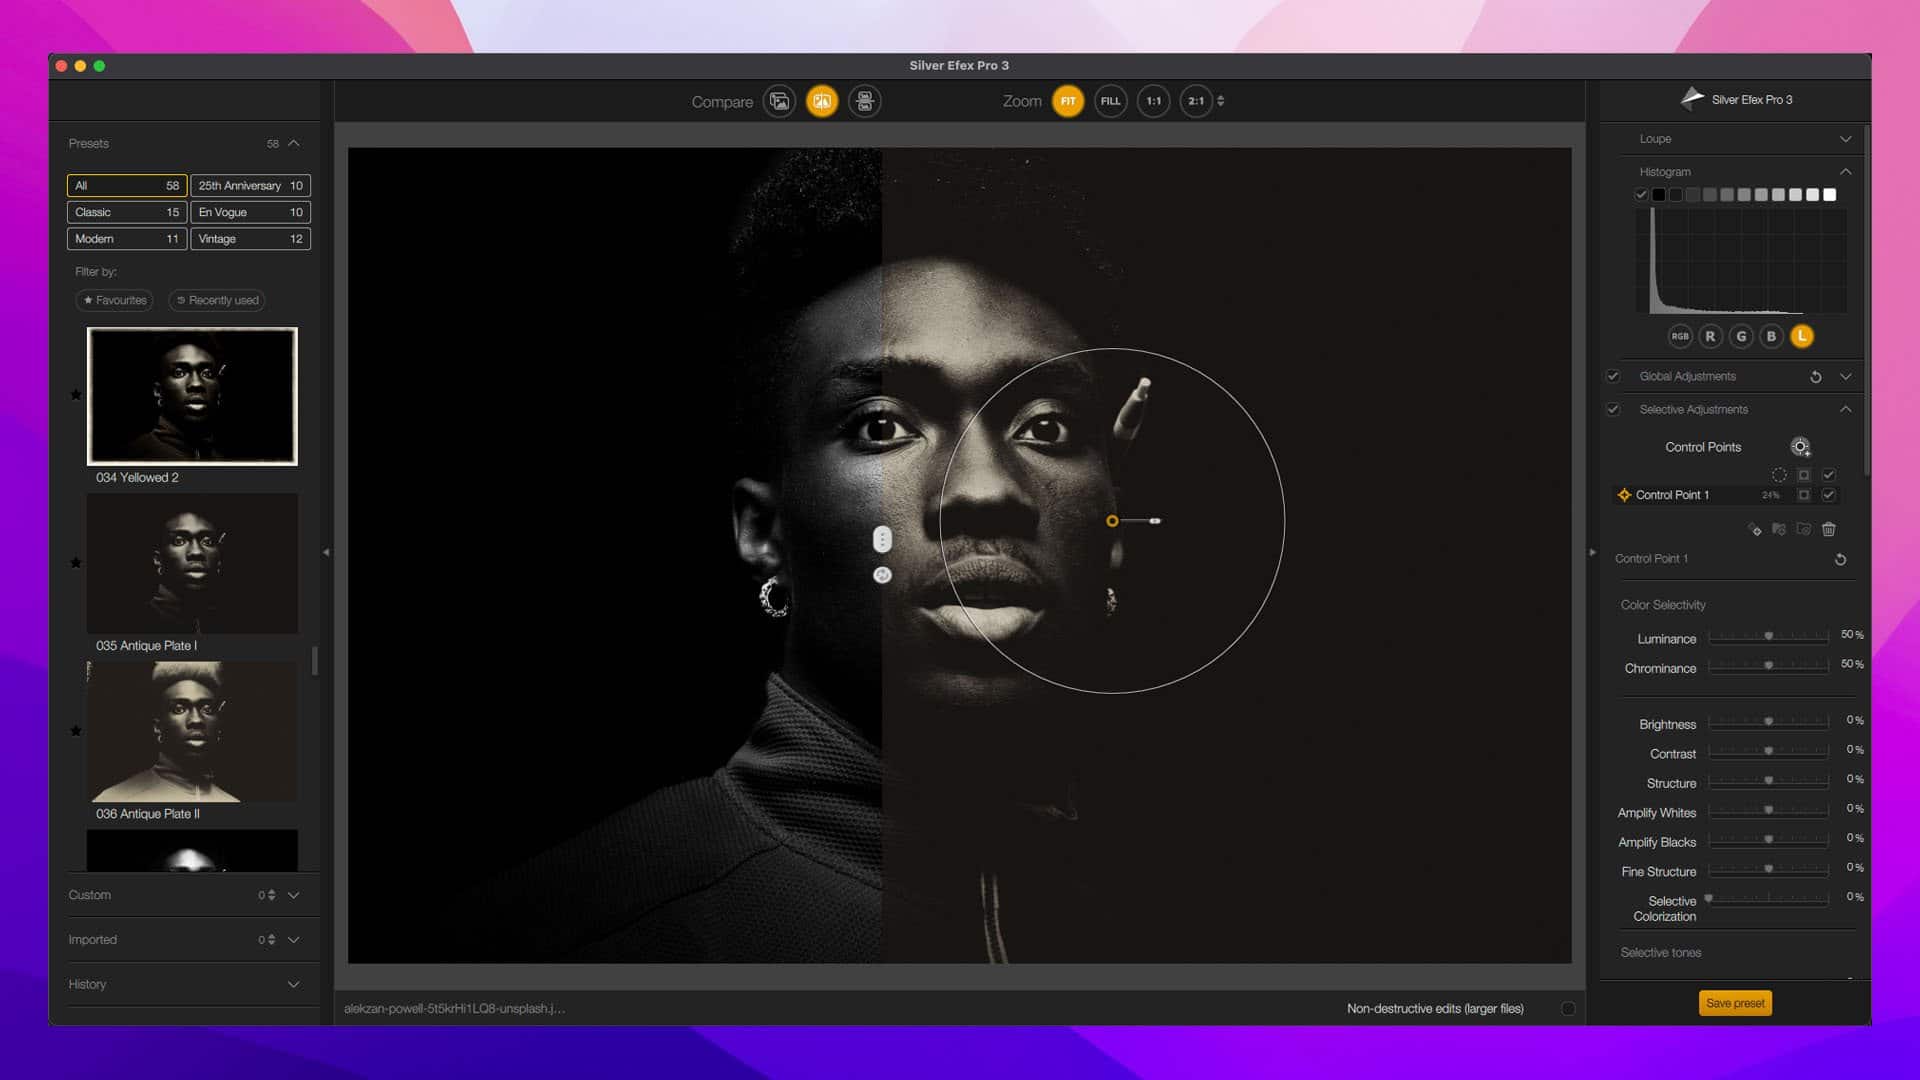Select split preview compare mode
Viewport: 1920px width, 1080px height.
tap(821, 101)
